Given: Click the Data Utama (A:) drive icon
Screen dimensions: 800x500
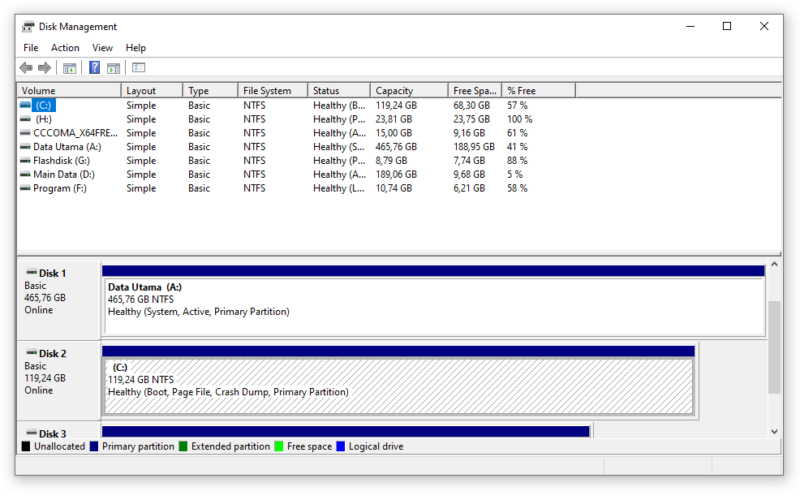Looking at the screenshot, I should coord(25,146).
